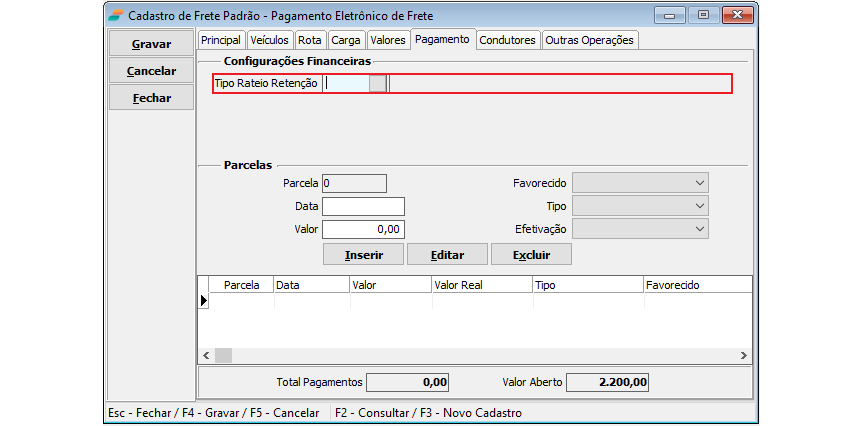Go to the Carga tab

(345, 40)
